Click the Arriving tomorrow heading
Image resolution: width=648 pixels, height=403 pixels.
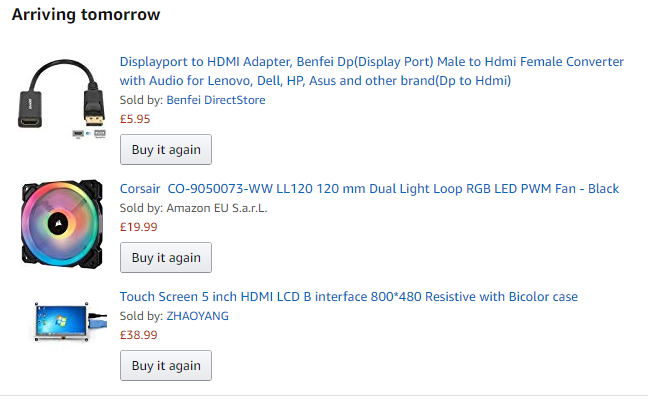point(86,15)
